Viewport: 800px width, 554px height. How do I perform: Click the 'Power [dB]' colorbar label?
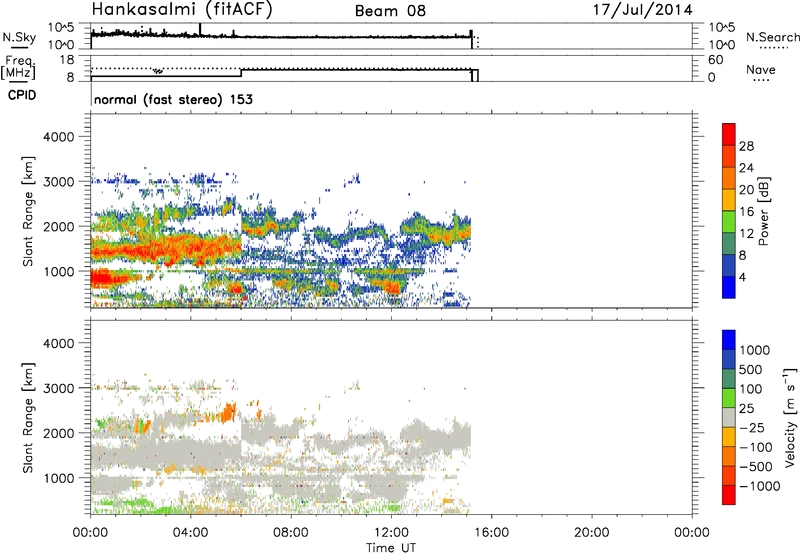[x=763, y=211]
